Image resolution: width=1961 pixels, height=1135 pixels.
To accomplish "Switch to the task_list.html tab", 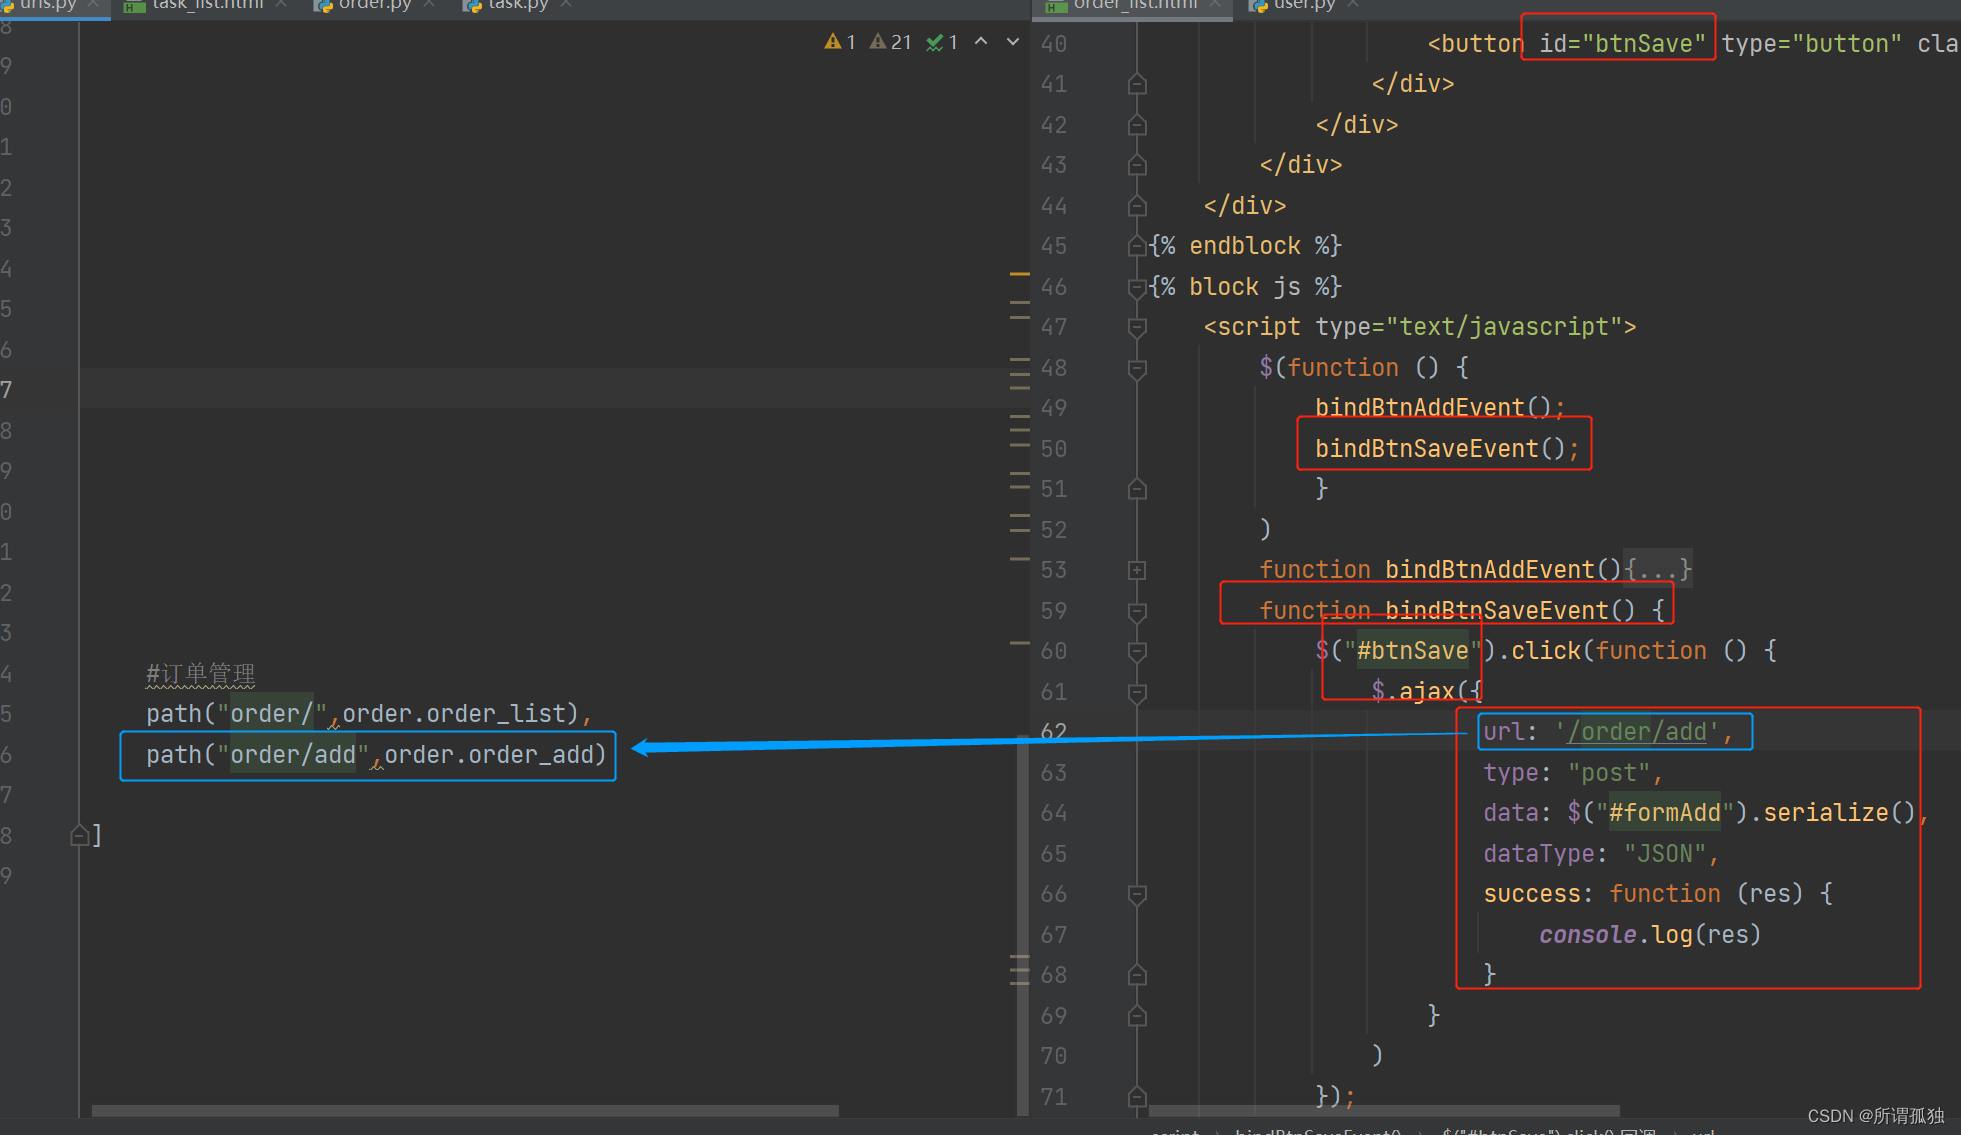I will click(x=206, y=5).
